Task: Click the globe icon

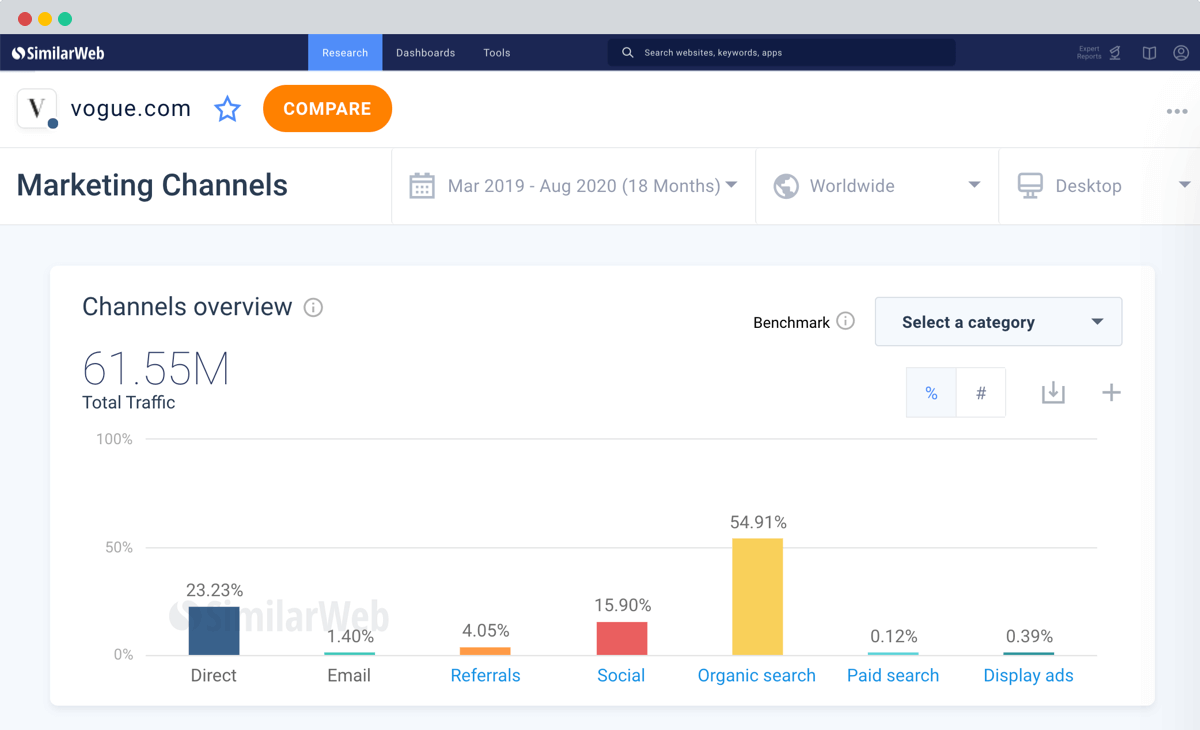Action: tap(786, 186)
